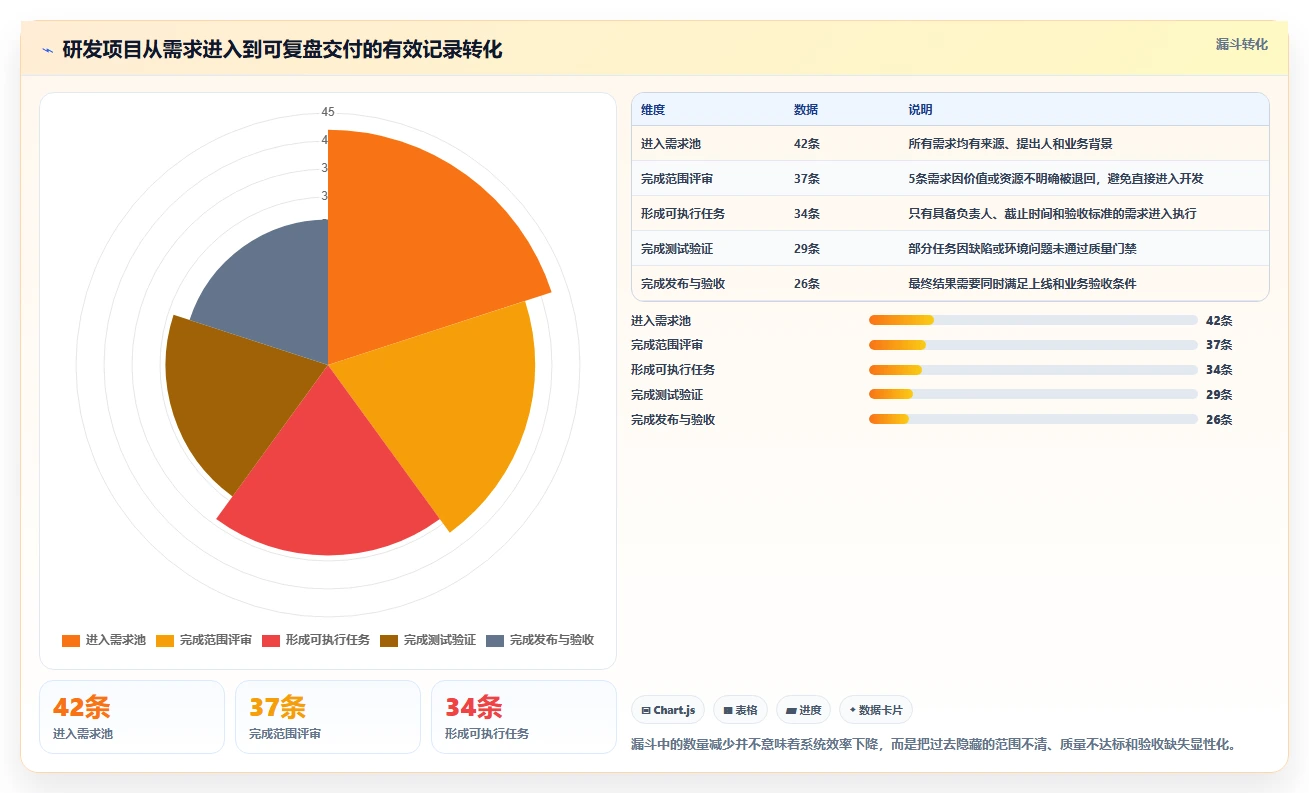Click the description starting 最终结果需要
The width and height of the screenshot is (1309, 793).
click(x=1022, y=284)
